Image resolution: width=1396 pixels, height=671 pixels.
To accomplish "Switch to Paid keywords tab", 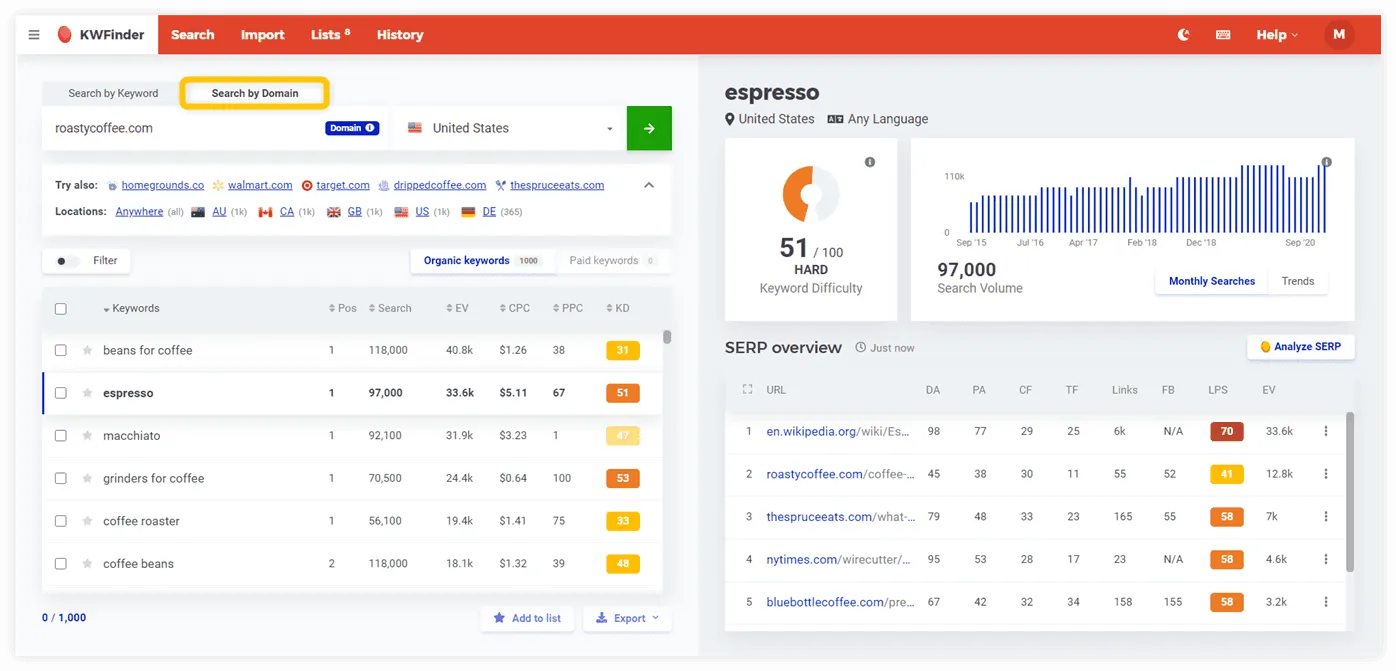I will 612,261.
